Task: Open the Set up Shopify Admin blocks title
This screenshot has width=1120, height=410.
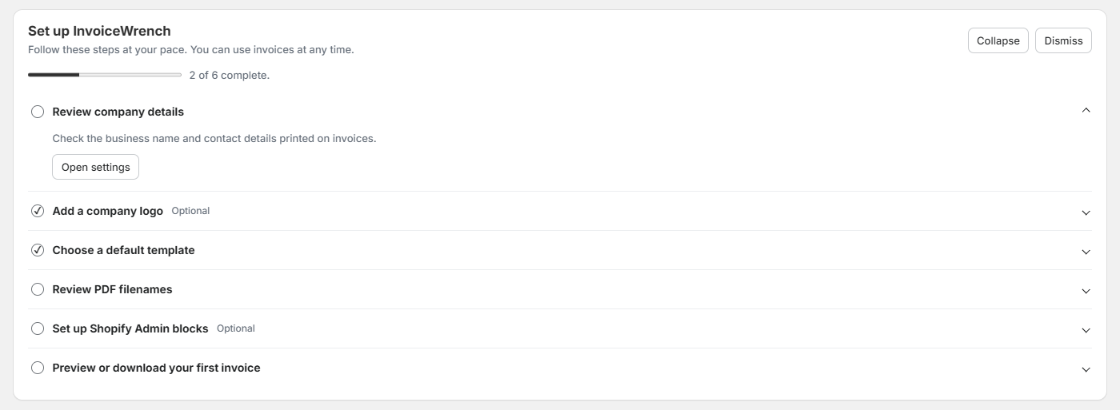Action: [130, 329]
